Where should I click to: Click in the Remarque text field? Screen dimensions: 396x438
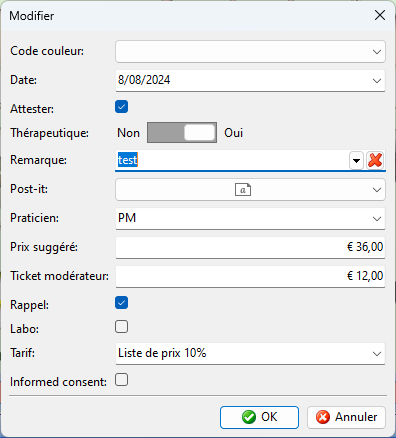(232, 160)
